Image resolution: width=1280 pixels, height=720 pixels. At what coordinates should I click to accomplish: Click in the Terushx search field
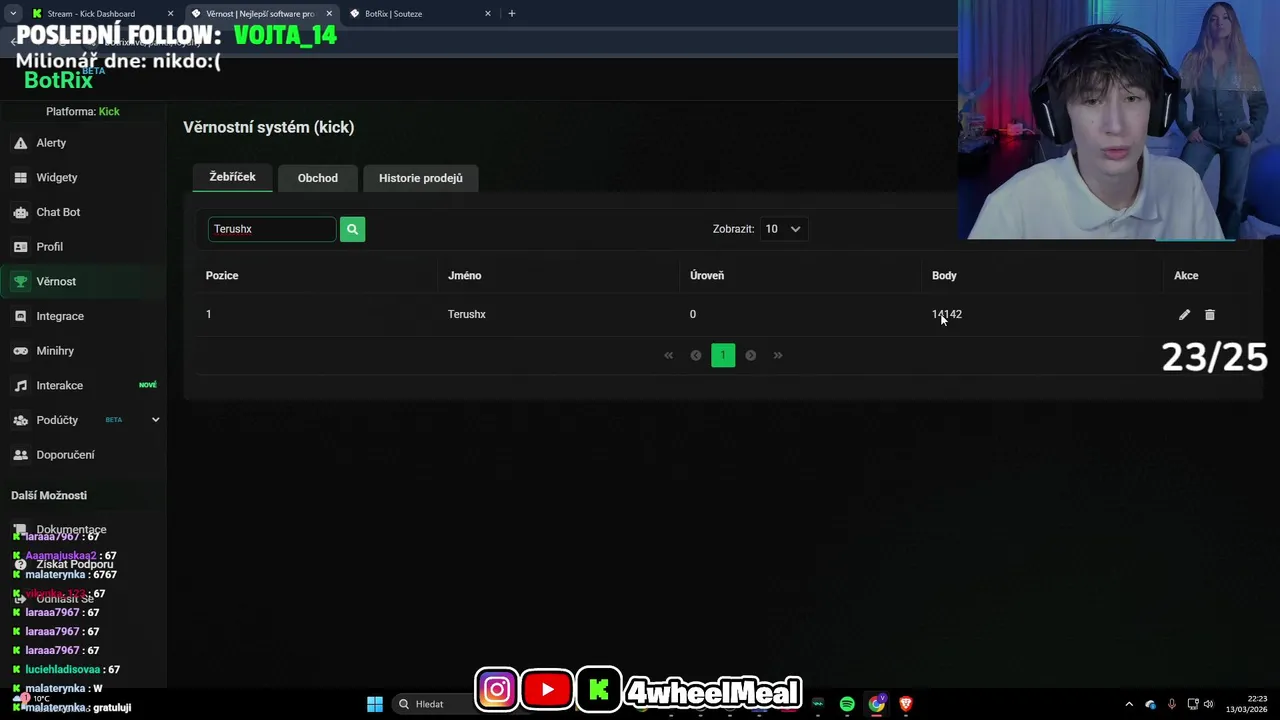[272, 229]
